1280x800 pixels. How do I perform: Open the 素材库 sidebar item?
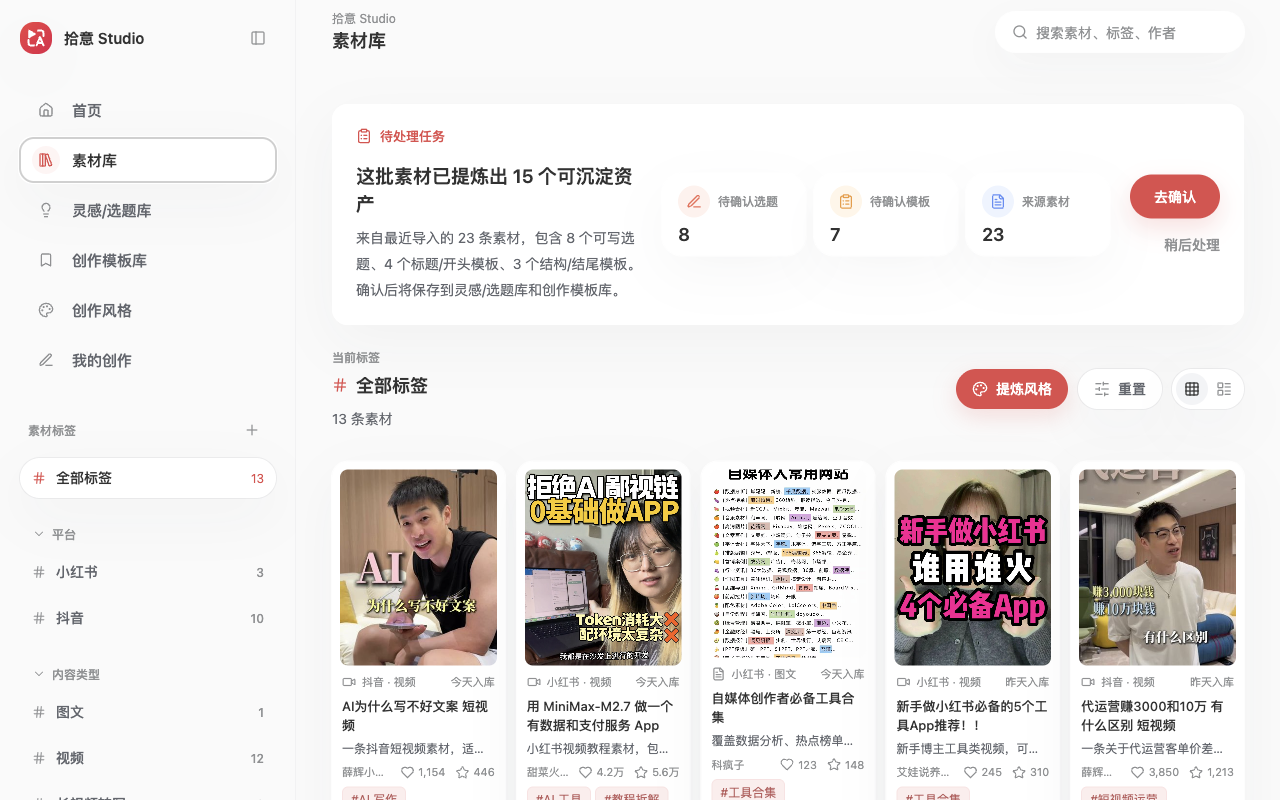point(148,160)
